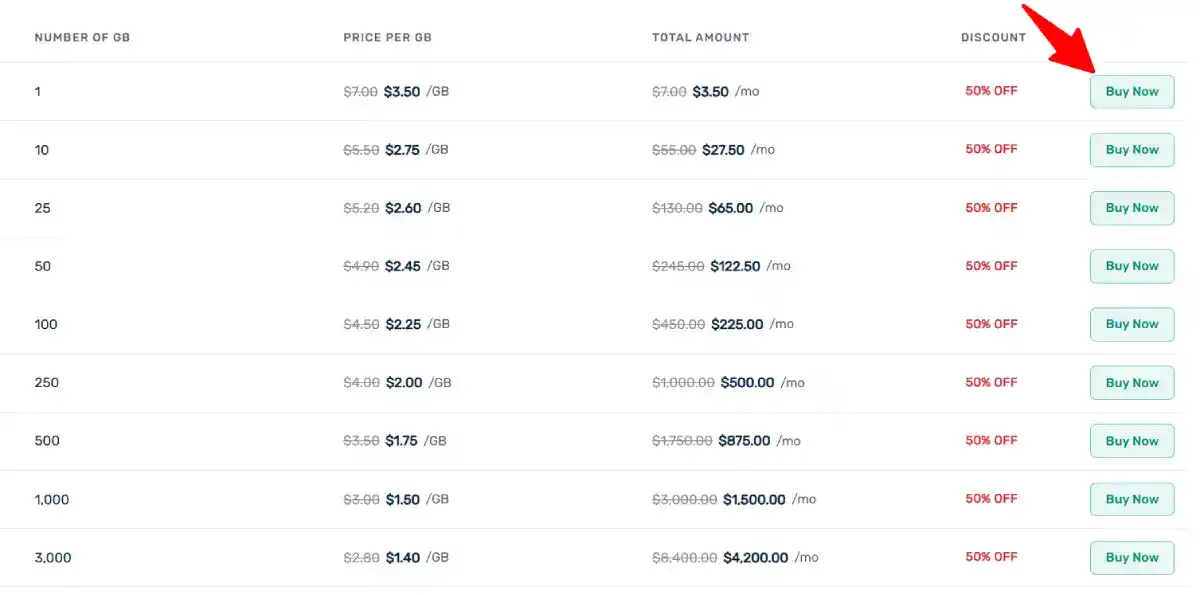Screen dimensions: 1200x595
Task: Click Buy Now for the 500 GB plan
Action: point(1131,441)
